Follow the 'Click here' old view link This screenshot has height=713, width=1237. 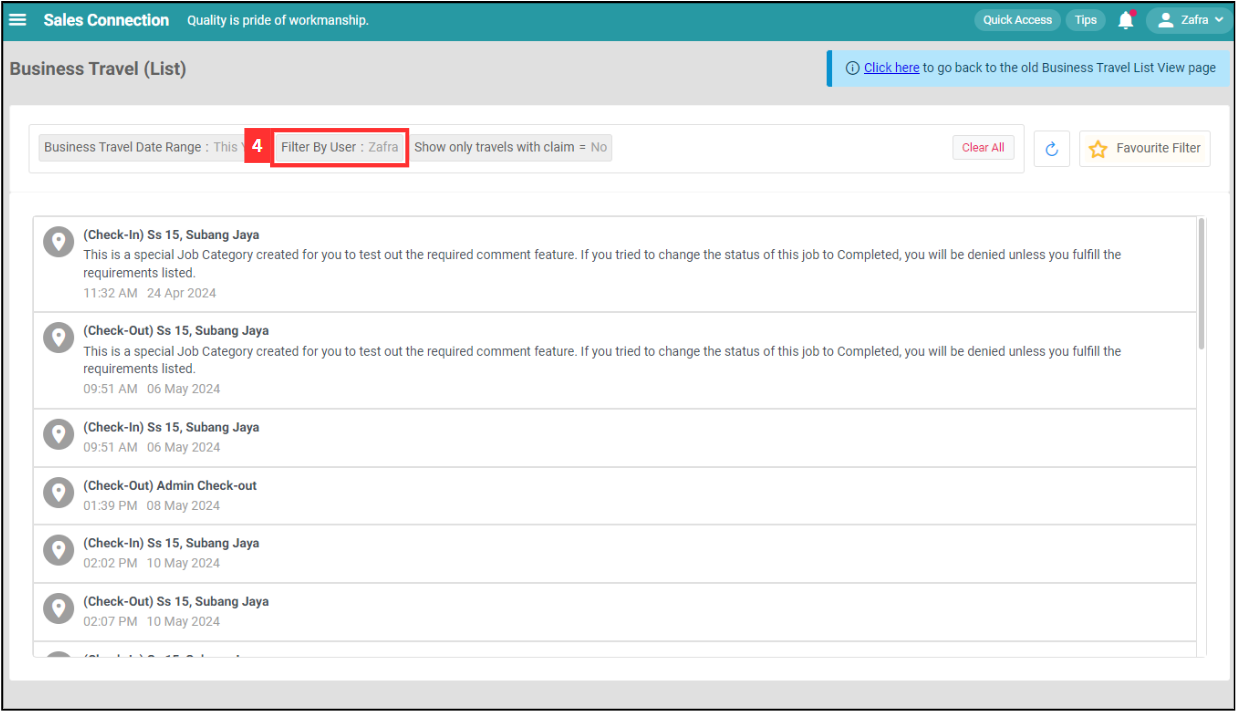(x=892, y=68)
